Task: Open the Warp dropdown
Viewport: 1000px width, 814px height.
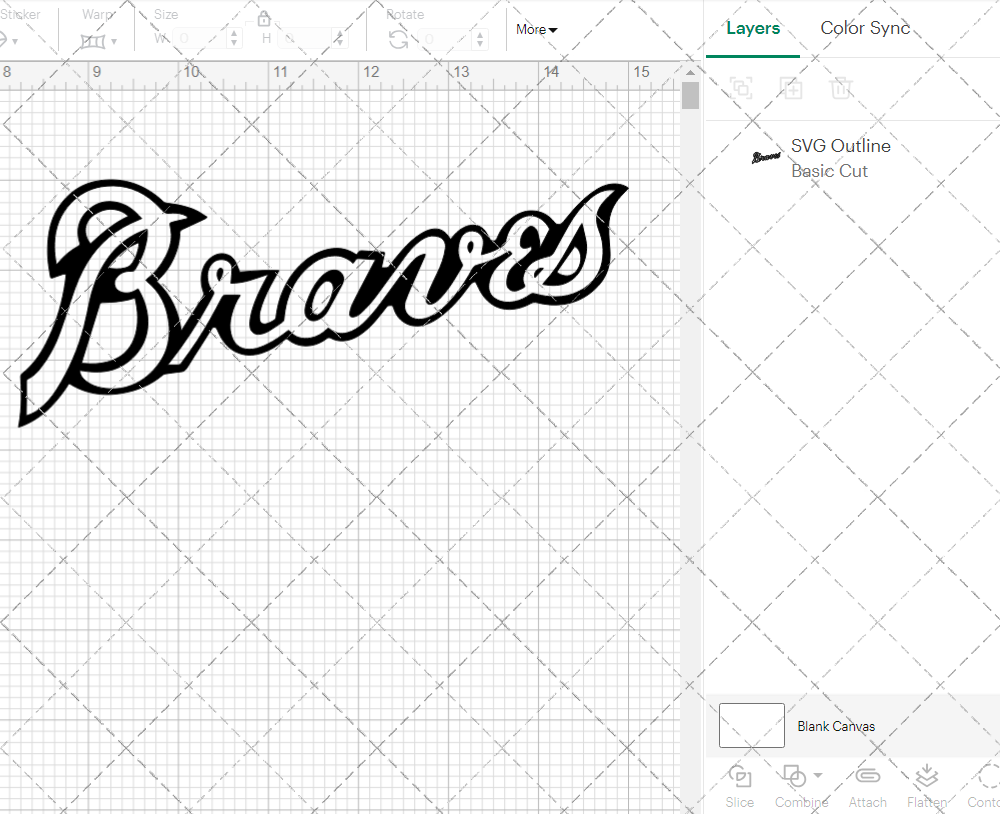Action: [x=99, y=41]
